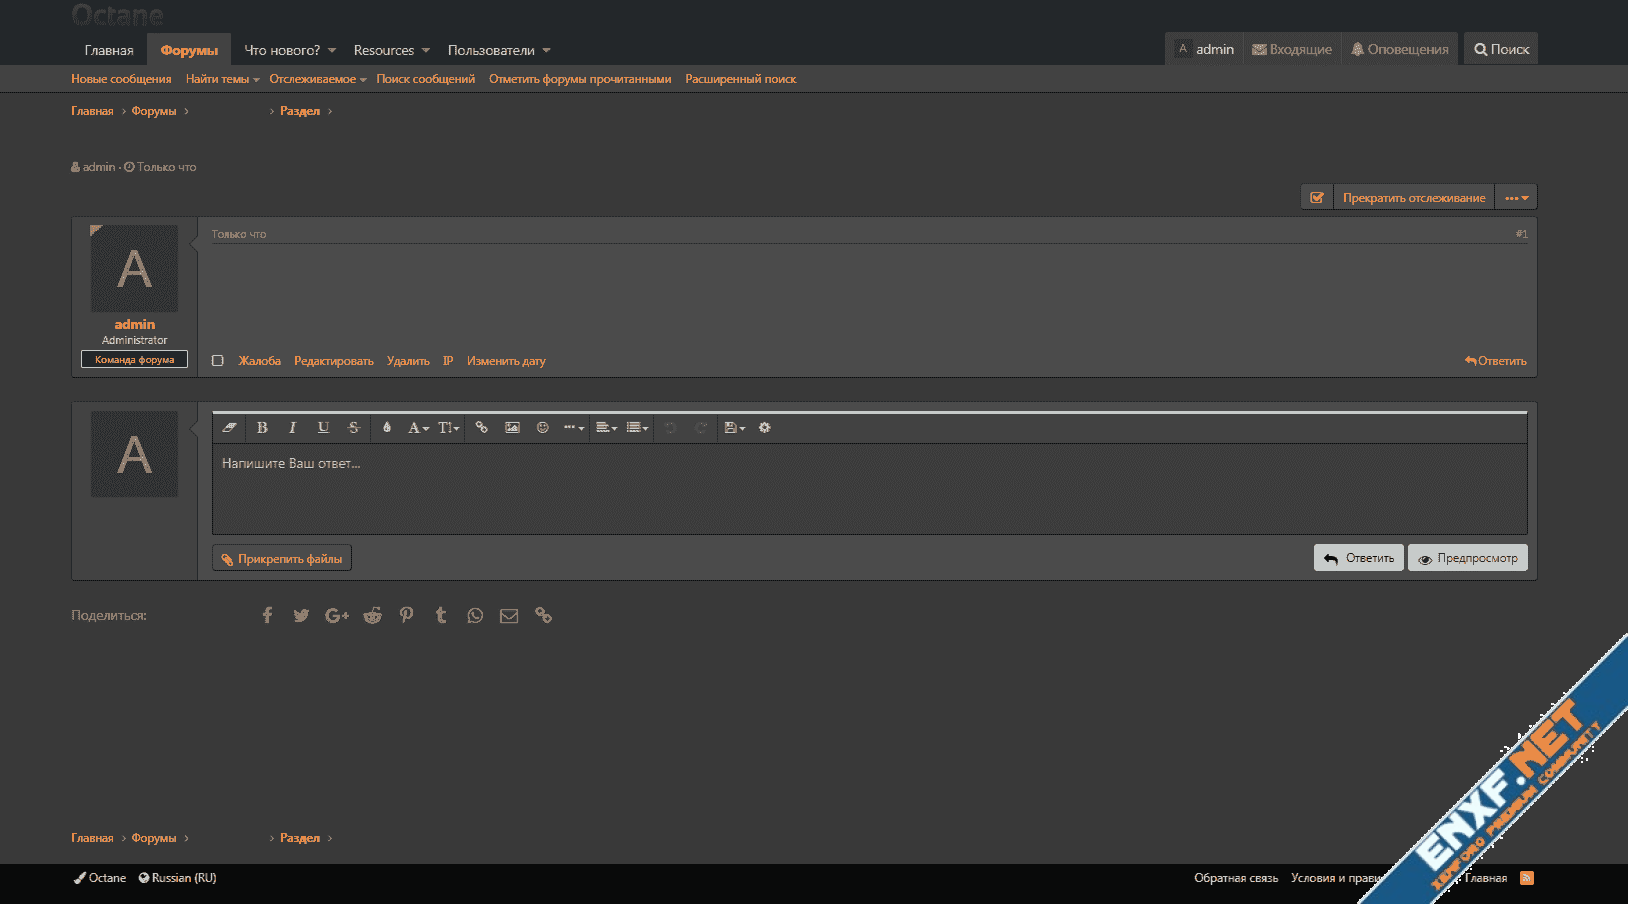The height and width of the screenshot is (904, 1628).
Task: Open the RSS feed icon in the footer
Action: 1526,878
